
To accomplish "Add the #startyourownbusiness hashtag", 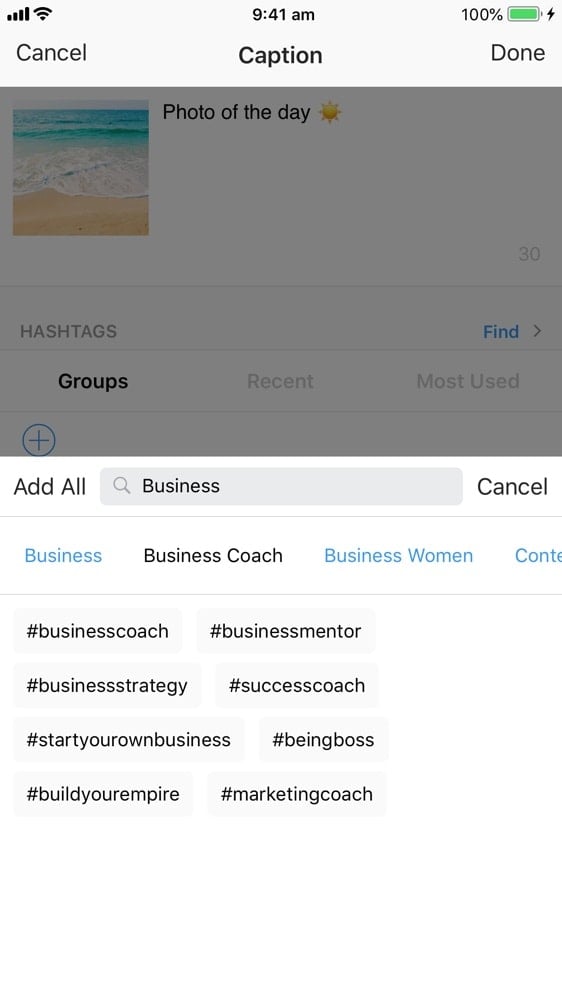I will 129,740.
